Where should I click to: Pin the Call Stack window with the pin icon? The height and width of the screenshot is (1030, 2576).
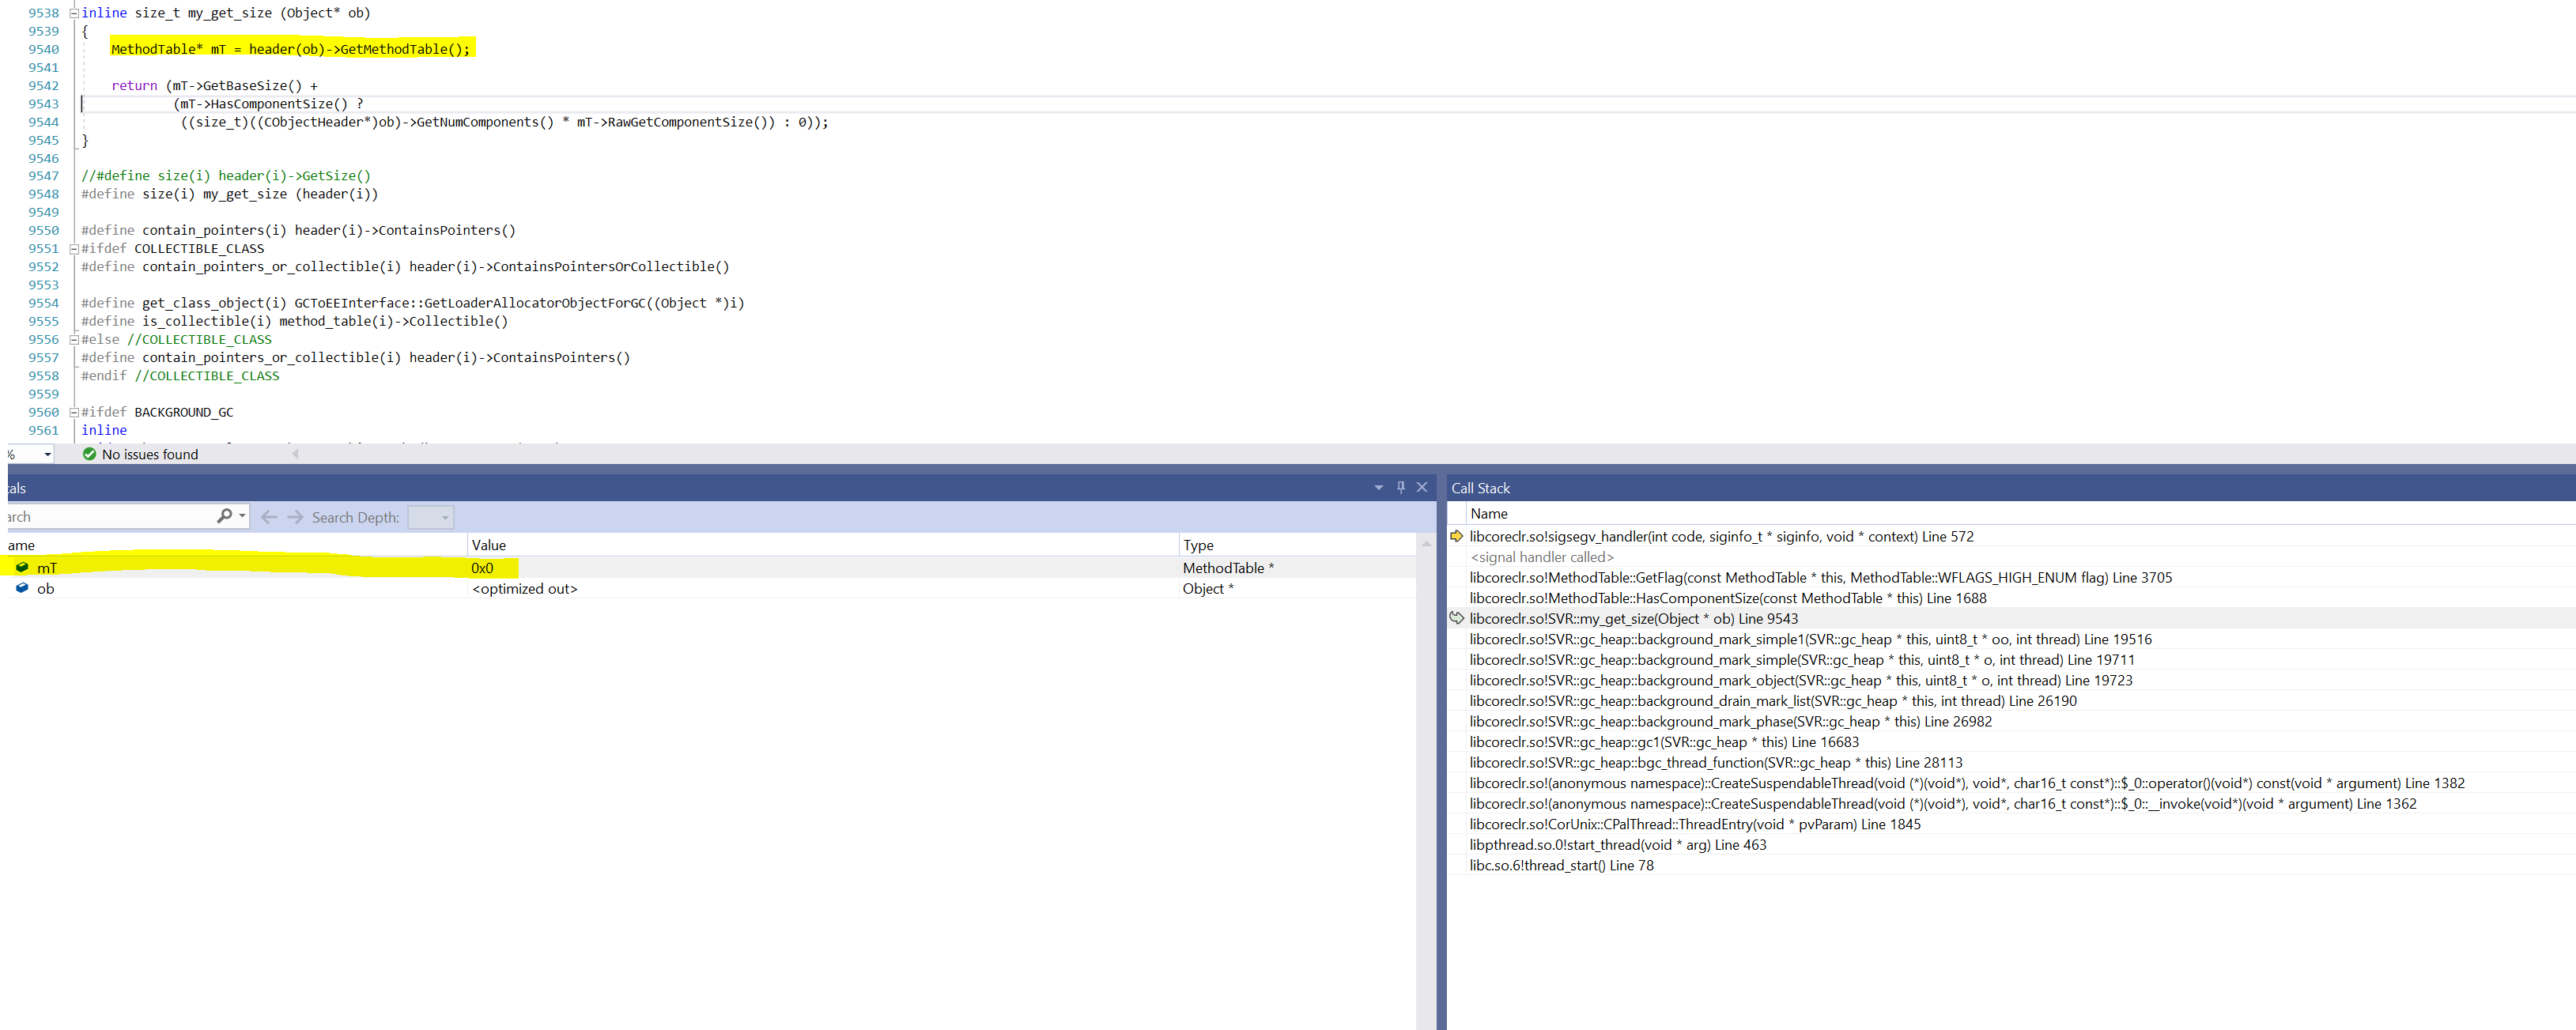pyautogui.click(x=1400, y=487)
